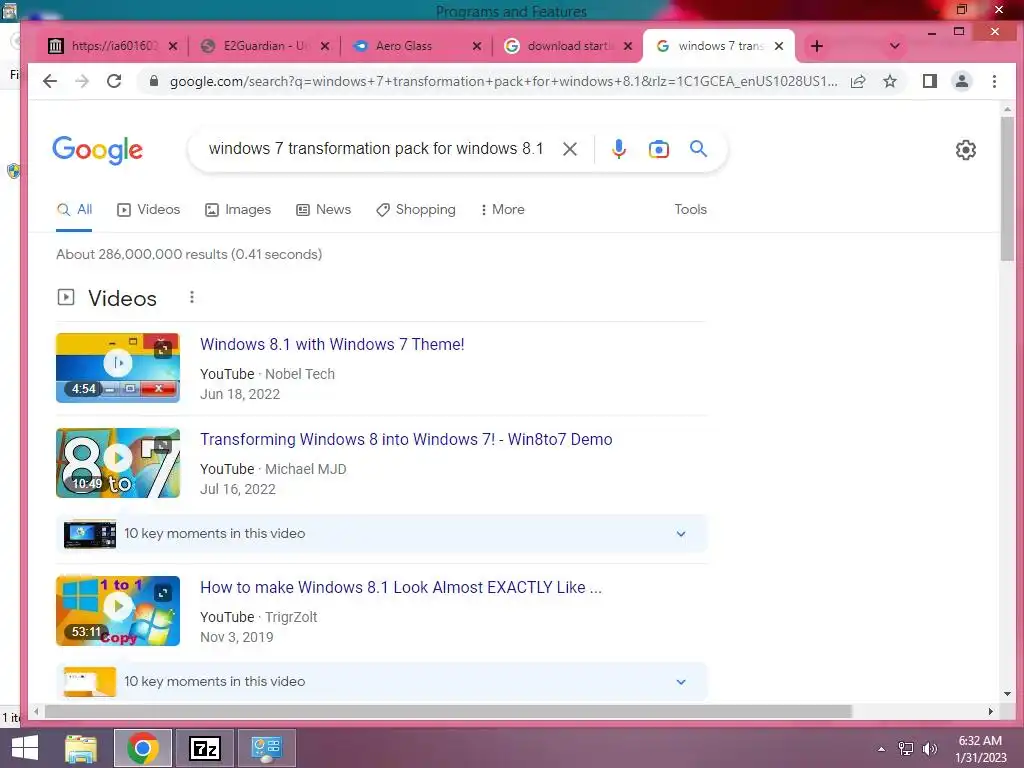Image resolution: width=1024 pixels, height=768 pixels.
Task: Open the Chrome side panel
Action: pyautogui.click(x=929, y=81)
